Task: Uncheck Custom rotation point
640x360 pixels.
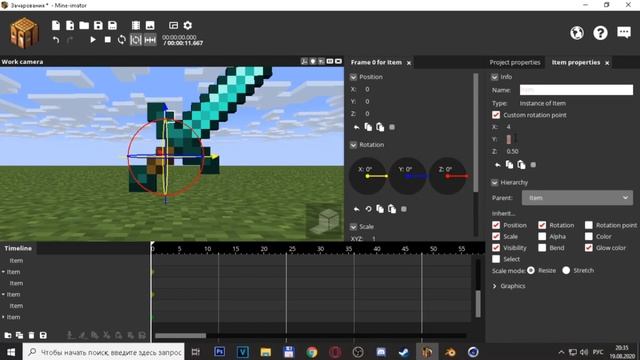Action: (496, 115)
